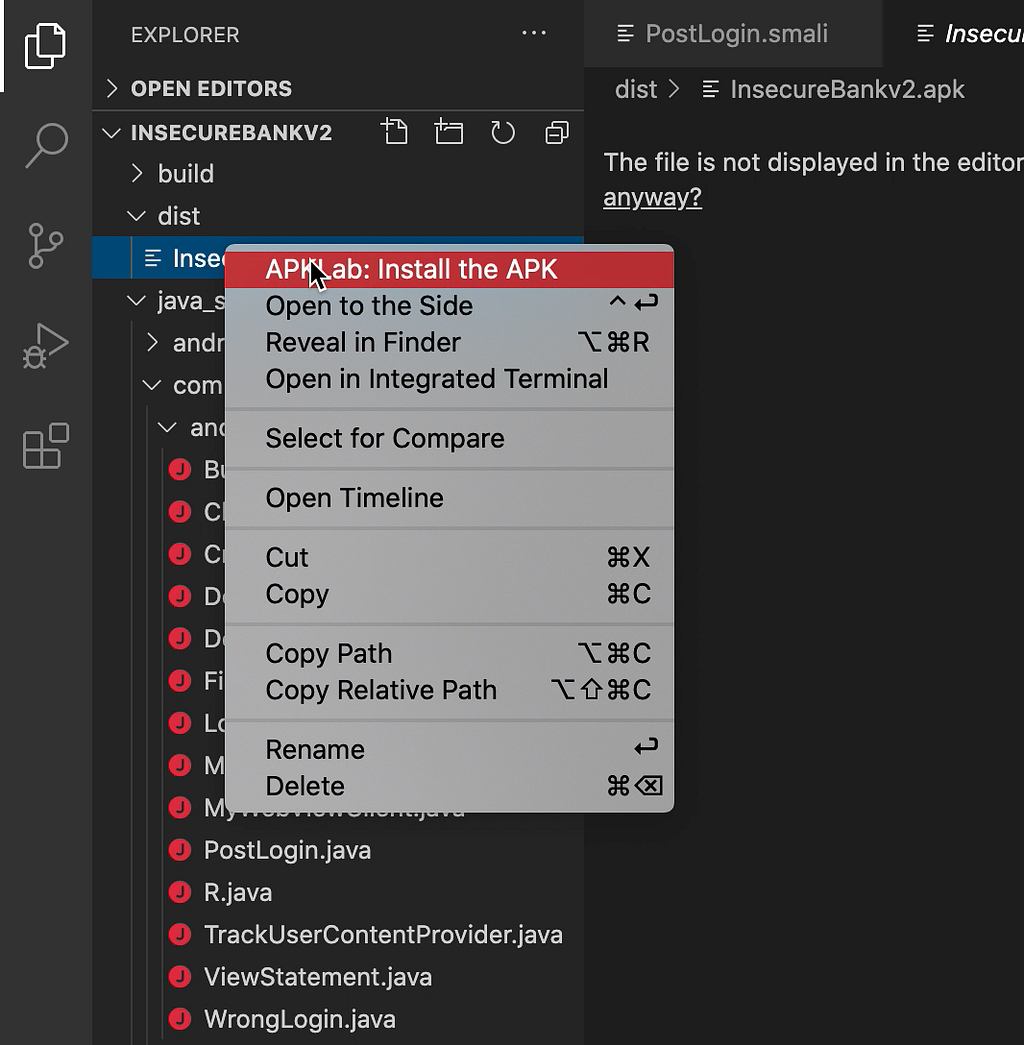Open PostLogin.java in the tree
This screenshot has width=1024, height=1045.
(x=287, y=850)
